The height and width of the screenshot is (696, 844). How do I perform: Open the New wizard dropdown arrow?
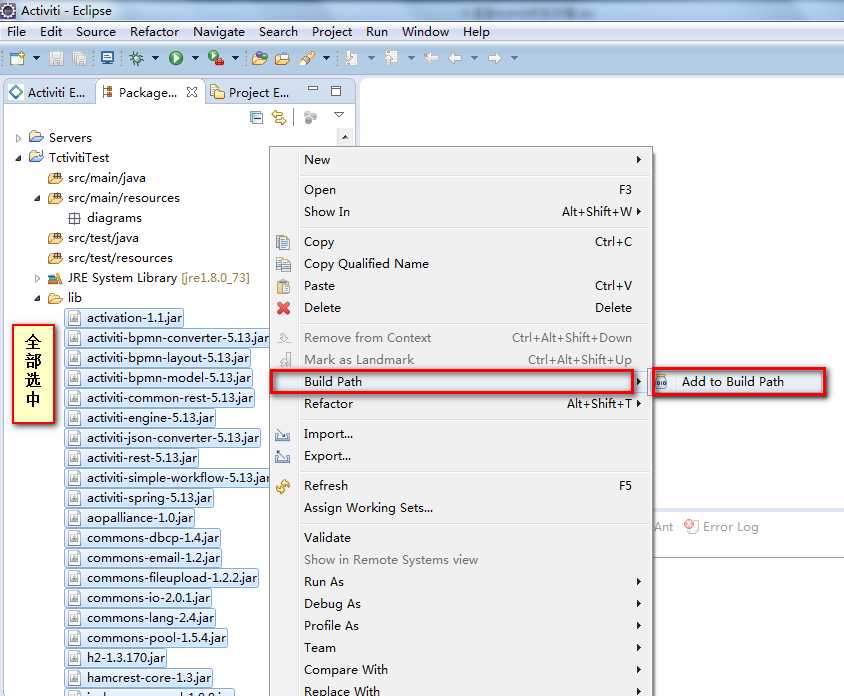pyautogui.click(x=36, y=58)
